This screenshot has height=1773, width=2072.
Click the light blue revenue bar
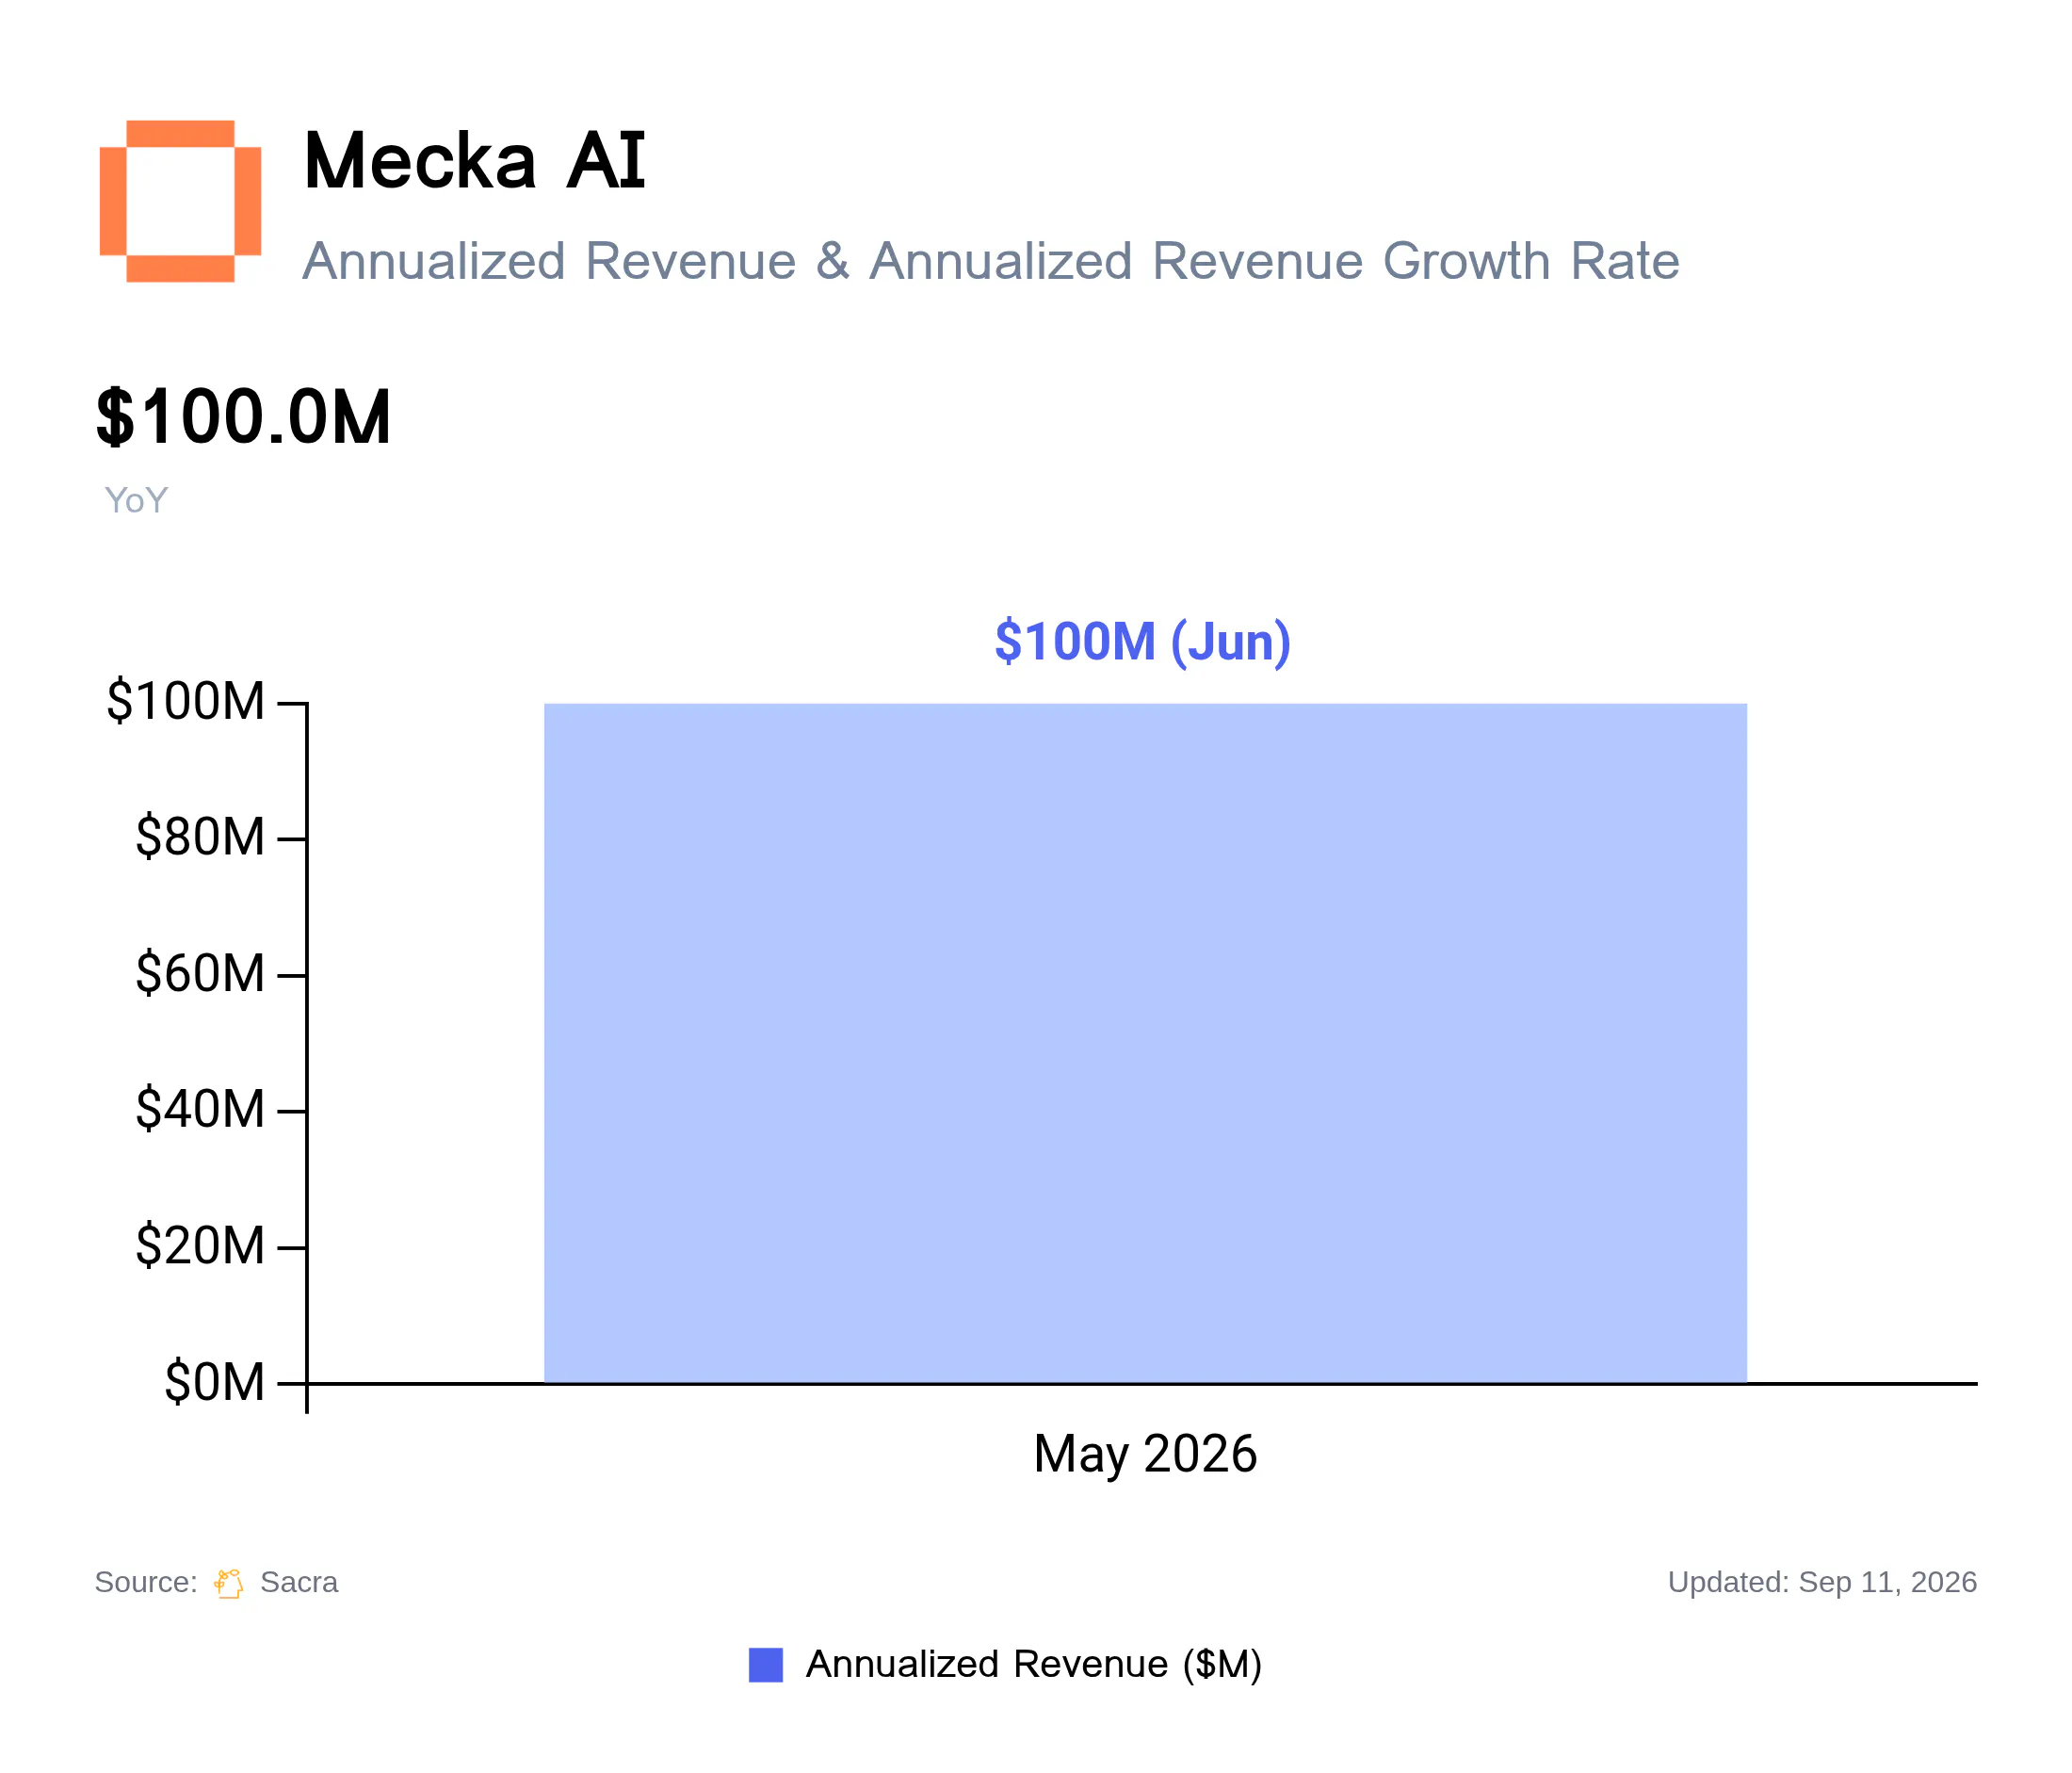[1145, 1043]
